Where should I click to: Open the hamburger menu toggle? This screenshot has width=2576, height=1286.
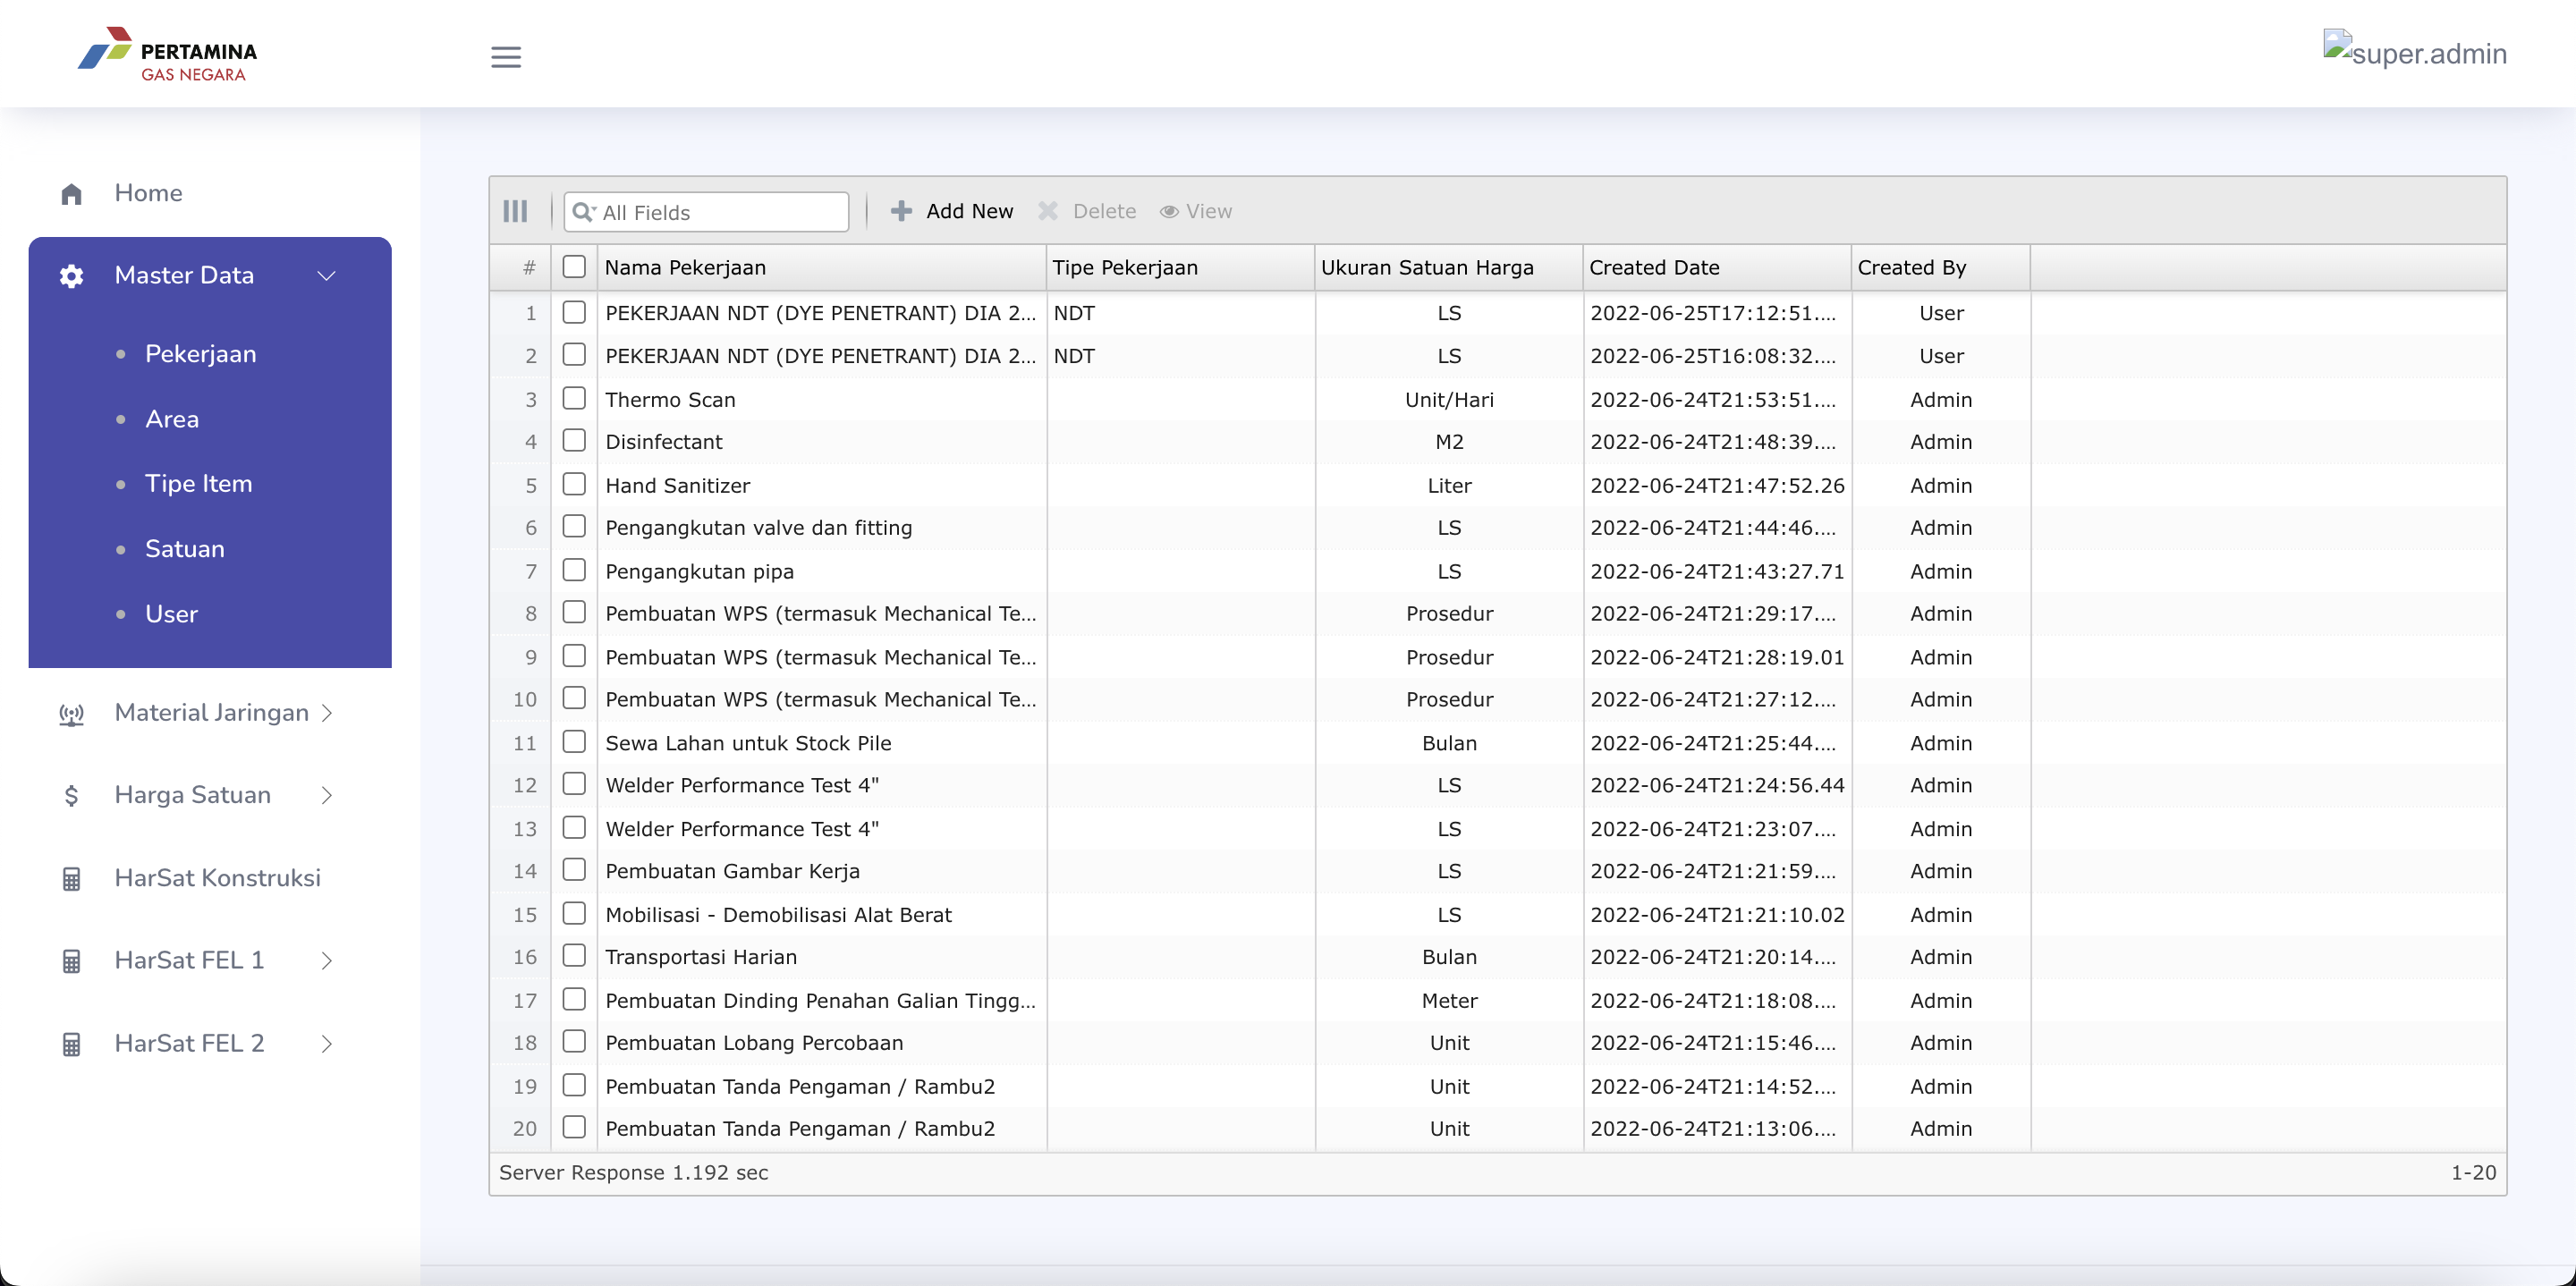coord(506,57)
